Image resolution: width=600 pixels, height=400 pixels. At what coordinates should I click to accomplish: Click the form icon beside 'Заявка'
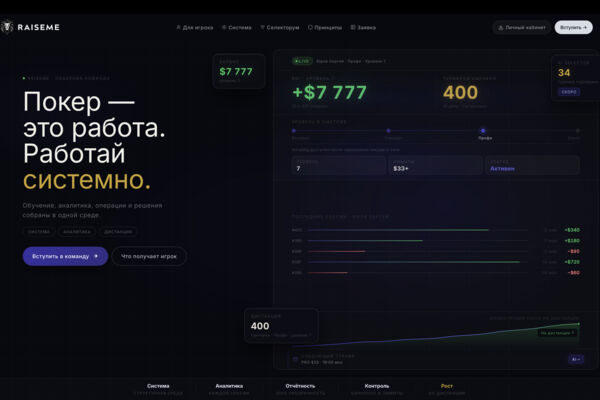pos(353,28)
